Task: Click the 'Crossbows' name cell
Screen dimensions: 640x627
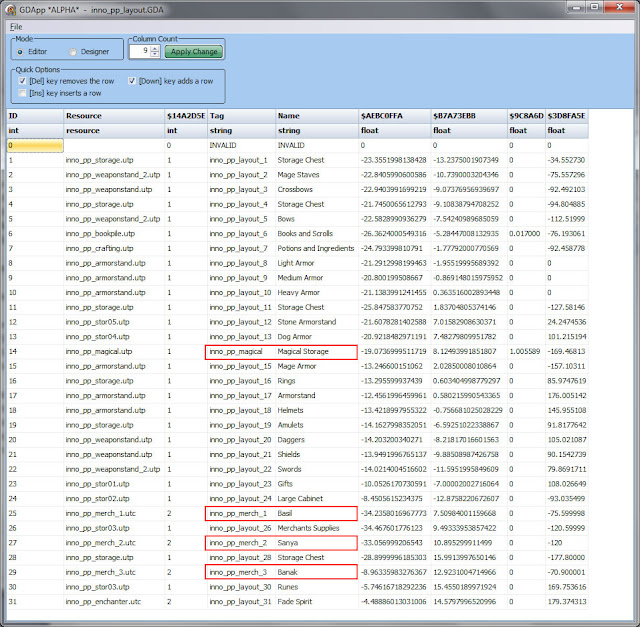Action: point(317,189)
